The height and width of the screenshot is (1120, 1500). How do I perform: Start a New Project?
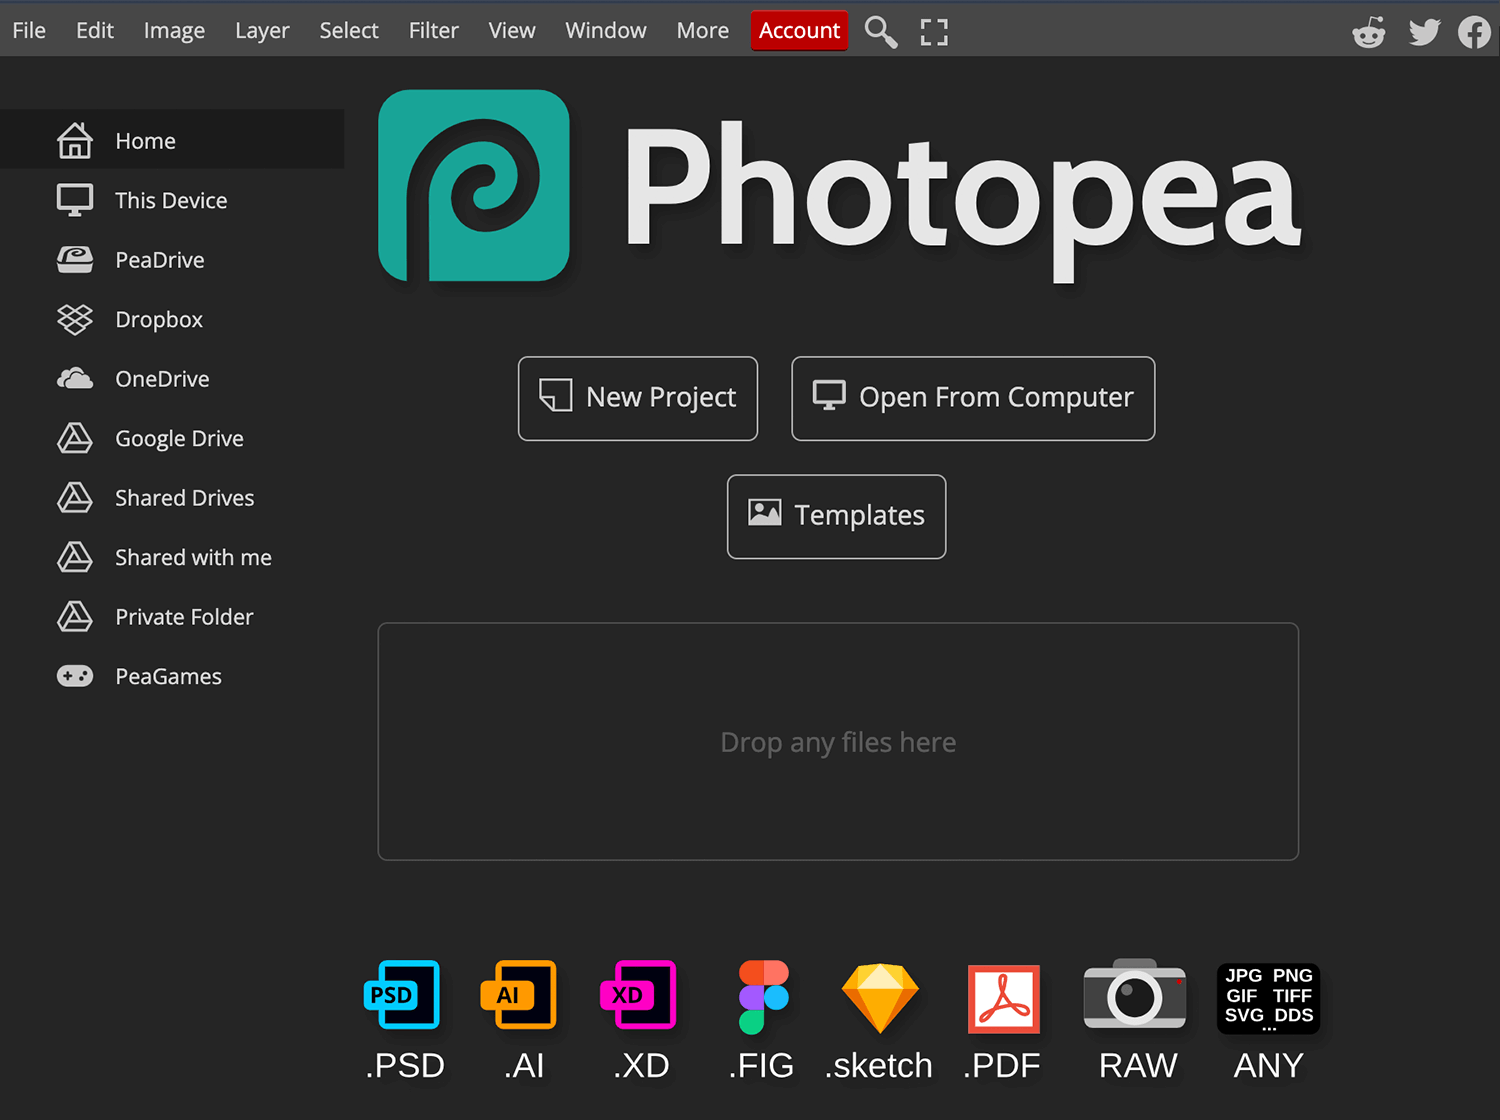[x=638, y=398]
